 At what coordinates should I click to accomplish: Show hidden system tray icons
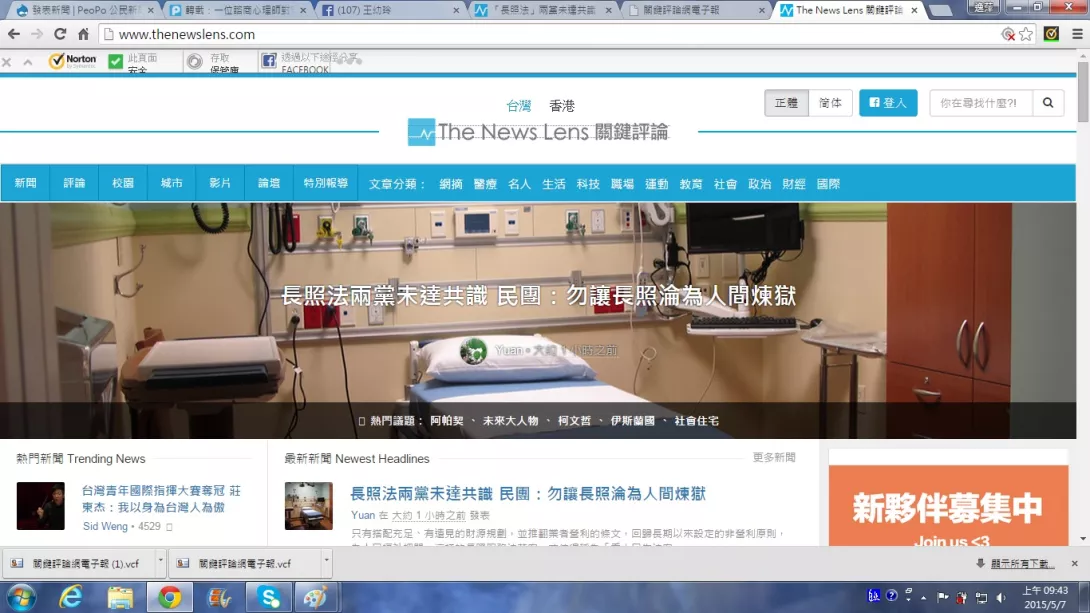click(x=924, y=598)
